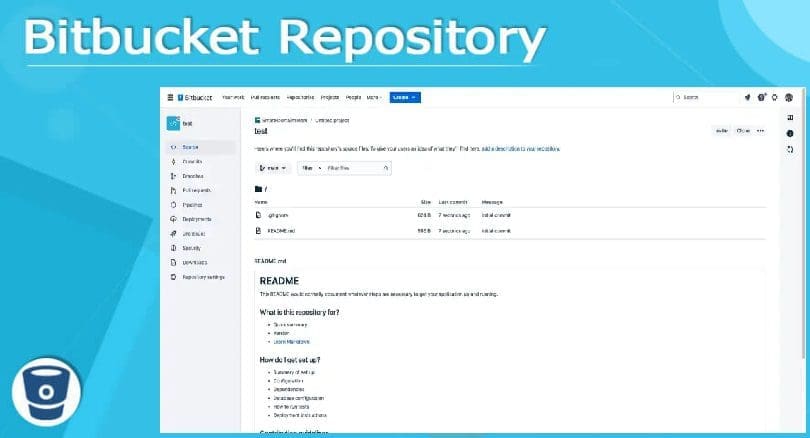Open the README.md file in the list
810x438 pixels.
click(x=281, y=231)
